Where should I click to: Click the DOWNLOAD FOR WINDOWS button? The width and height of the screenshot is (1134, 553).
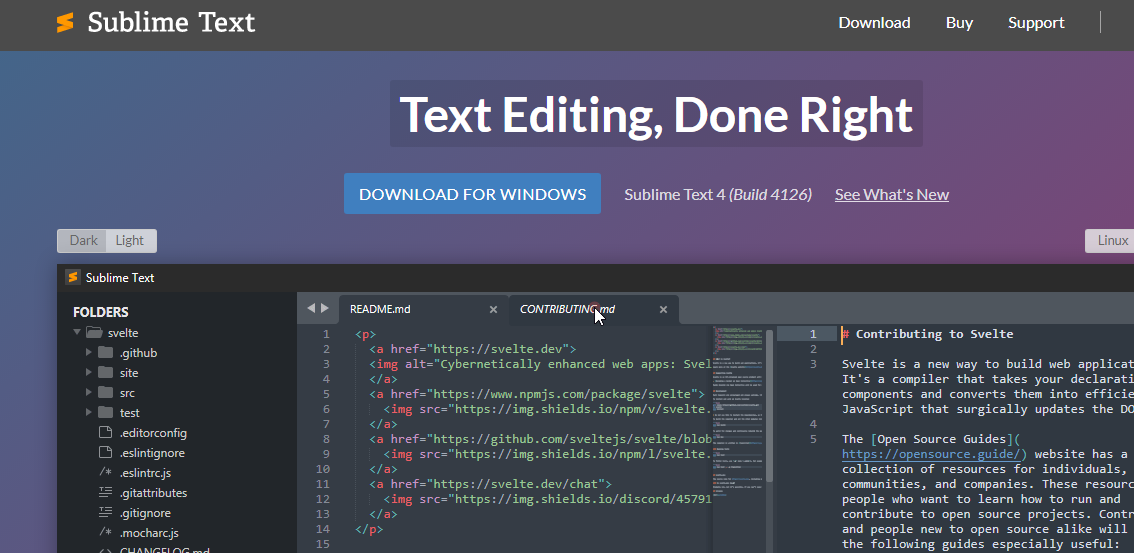coord(472,194)
